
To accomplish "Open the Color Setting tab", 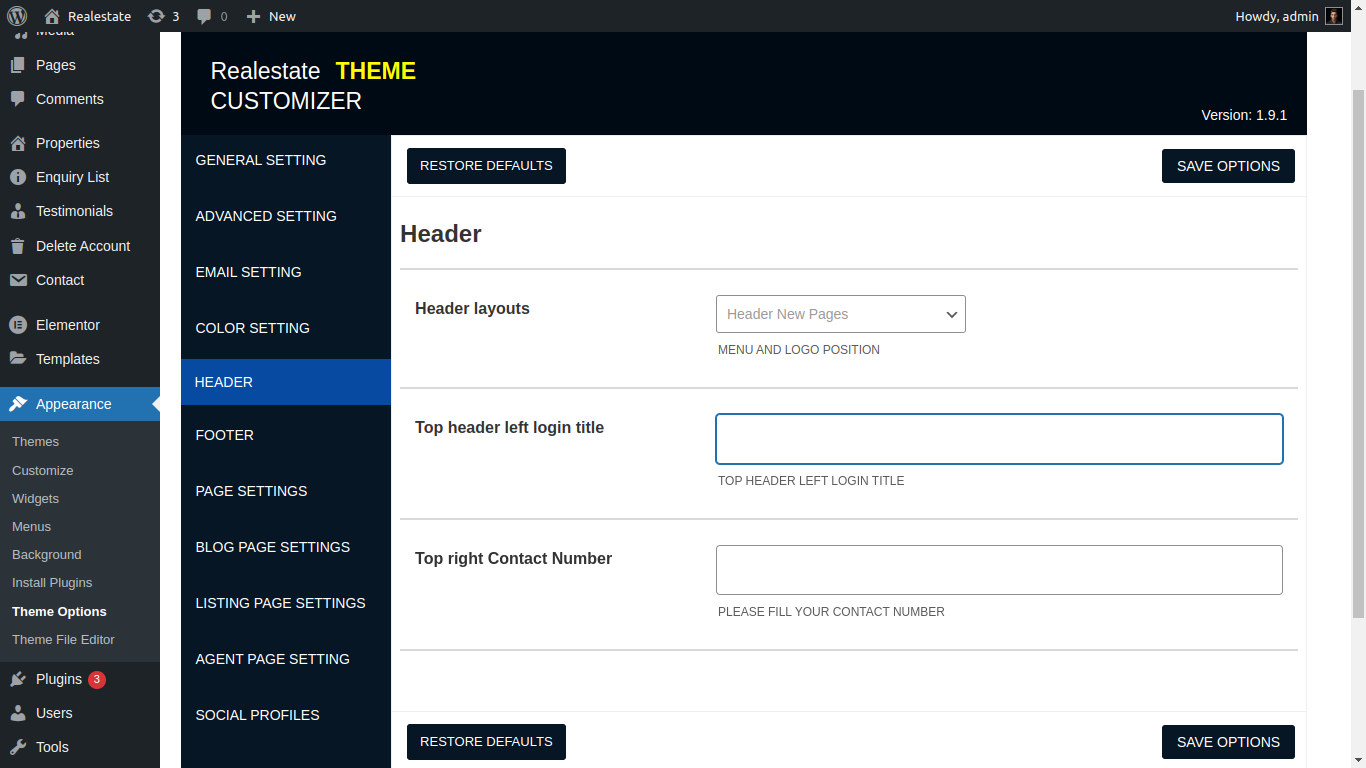I will coord(253,328).
